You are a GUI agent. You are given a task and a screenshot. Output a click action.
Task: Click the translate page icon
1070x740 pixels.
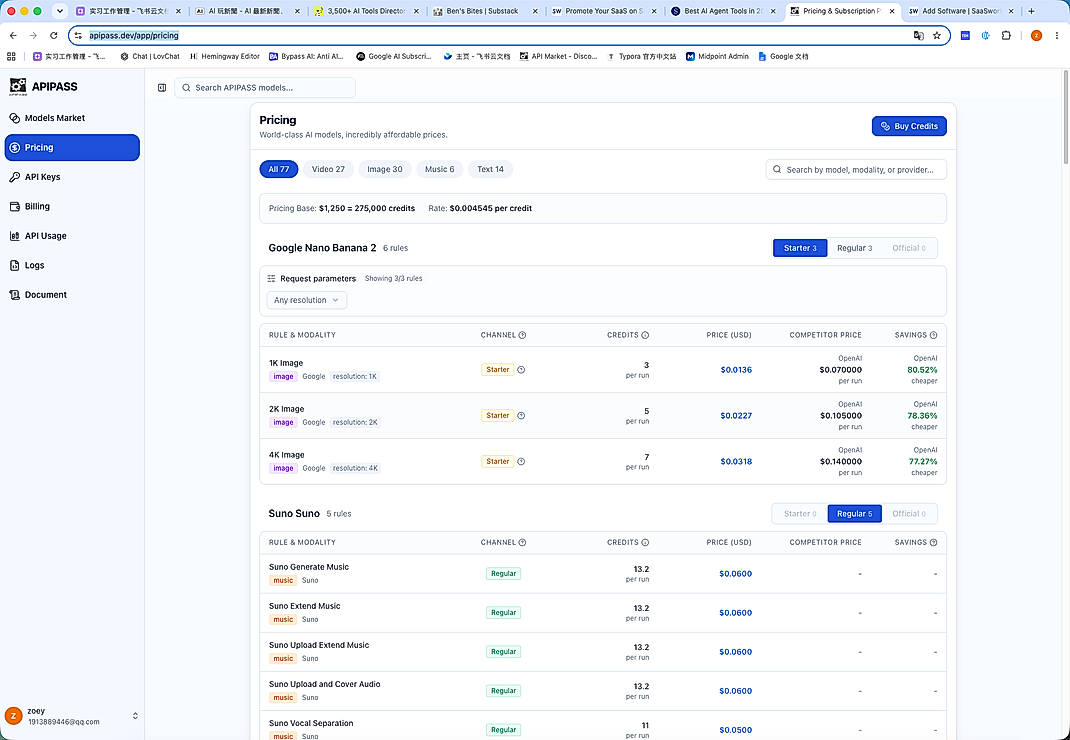click(x=919, y=35)
